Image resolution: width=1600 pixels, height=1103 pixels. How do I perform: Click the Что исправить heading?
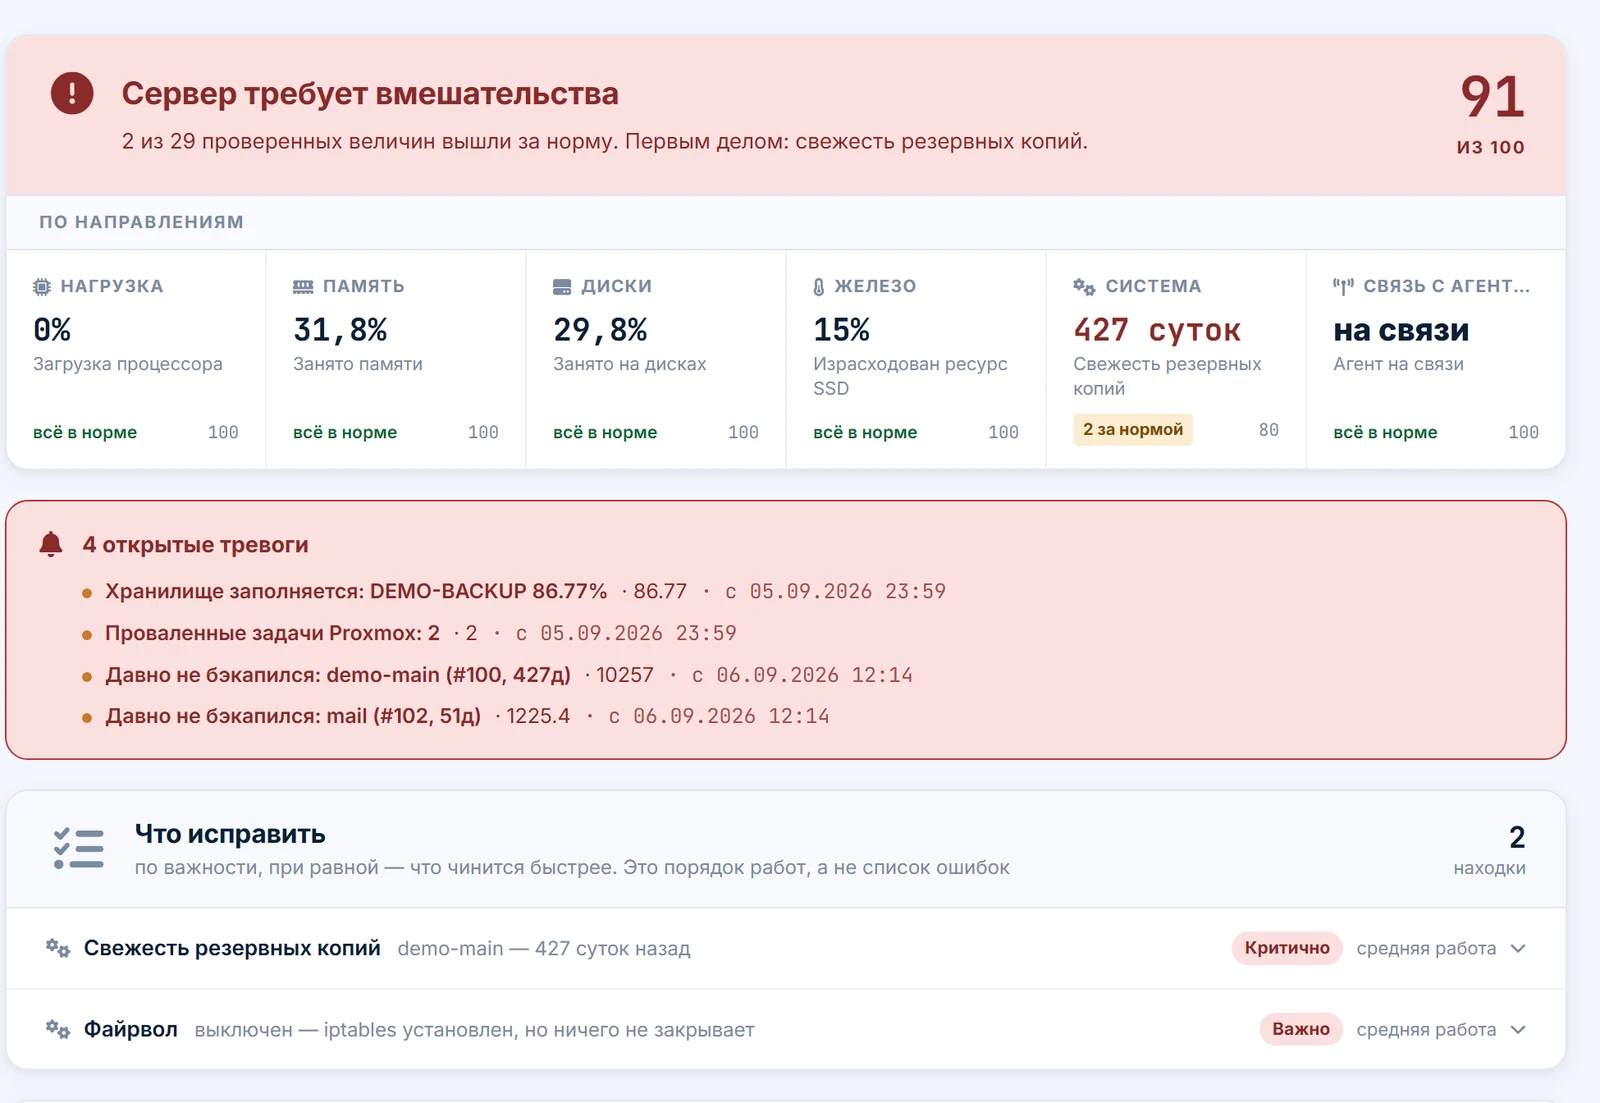click(x=230, y=834)
